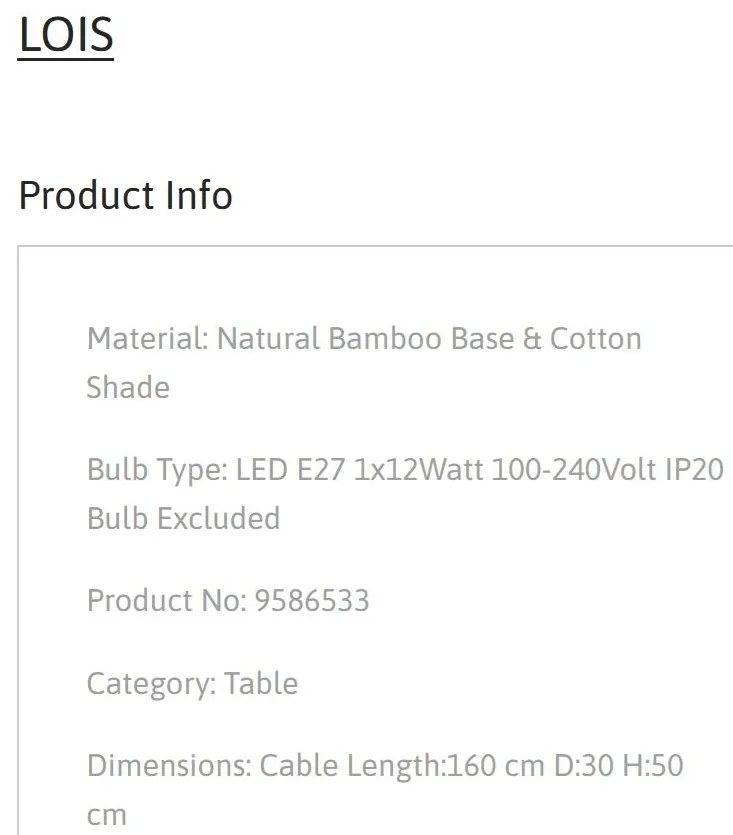Click product number 9586533
The width and height of the screenshot is (733, 835).
tap(312, 601)
